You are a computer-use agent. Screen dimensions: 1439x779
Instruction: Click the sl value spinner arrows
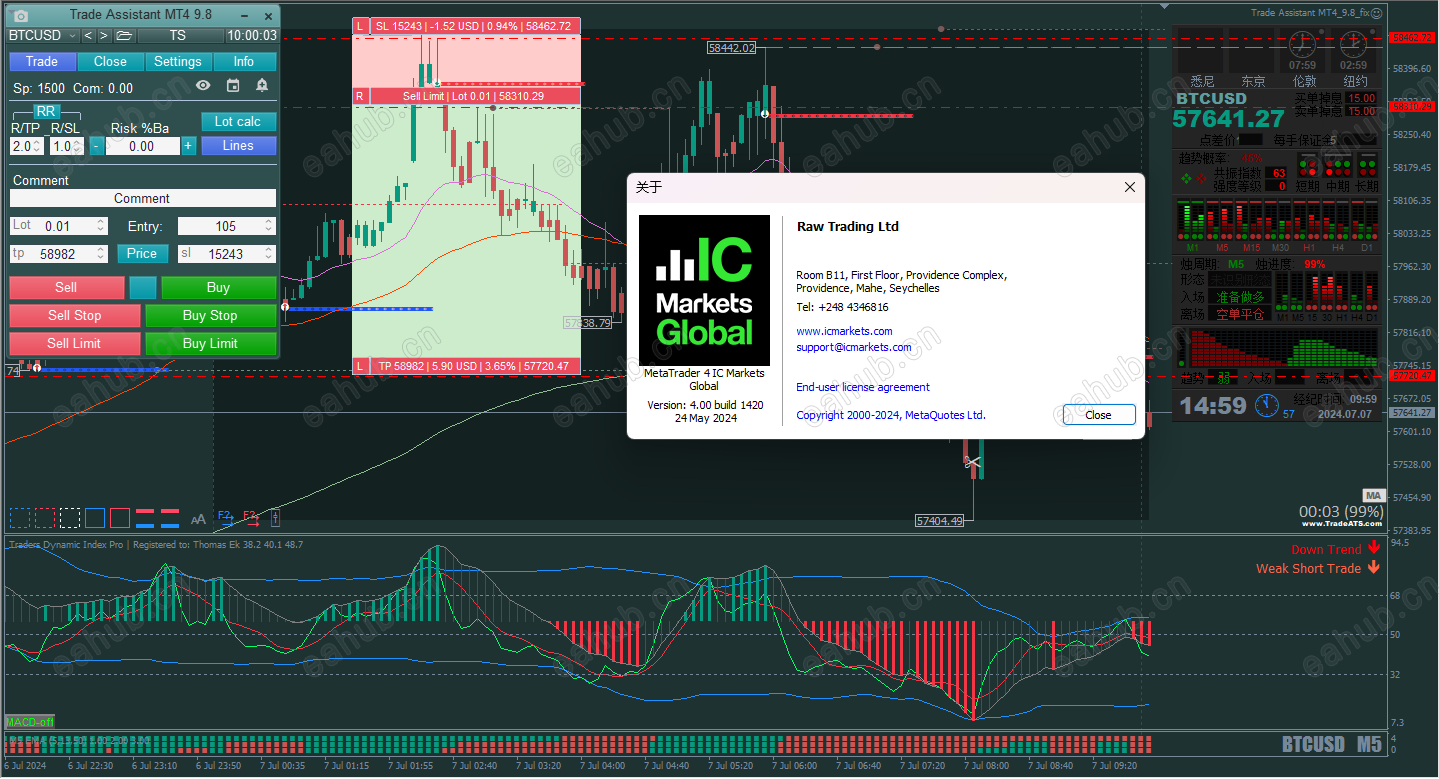[268, 254]
